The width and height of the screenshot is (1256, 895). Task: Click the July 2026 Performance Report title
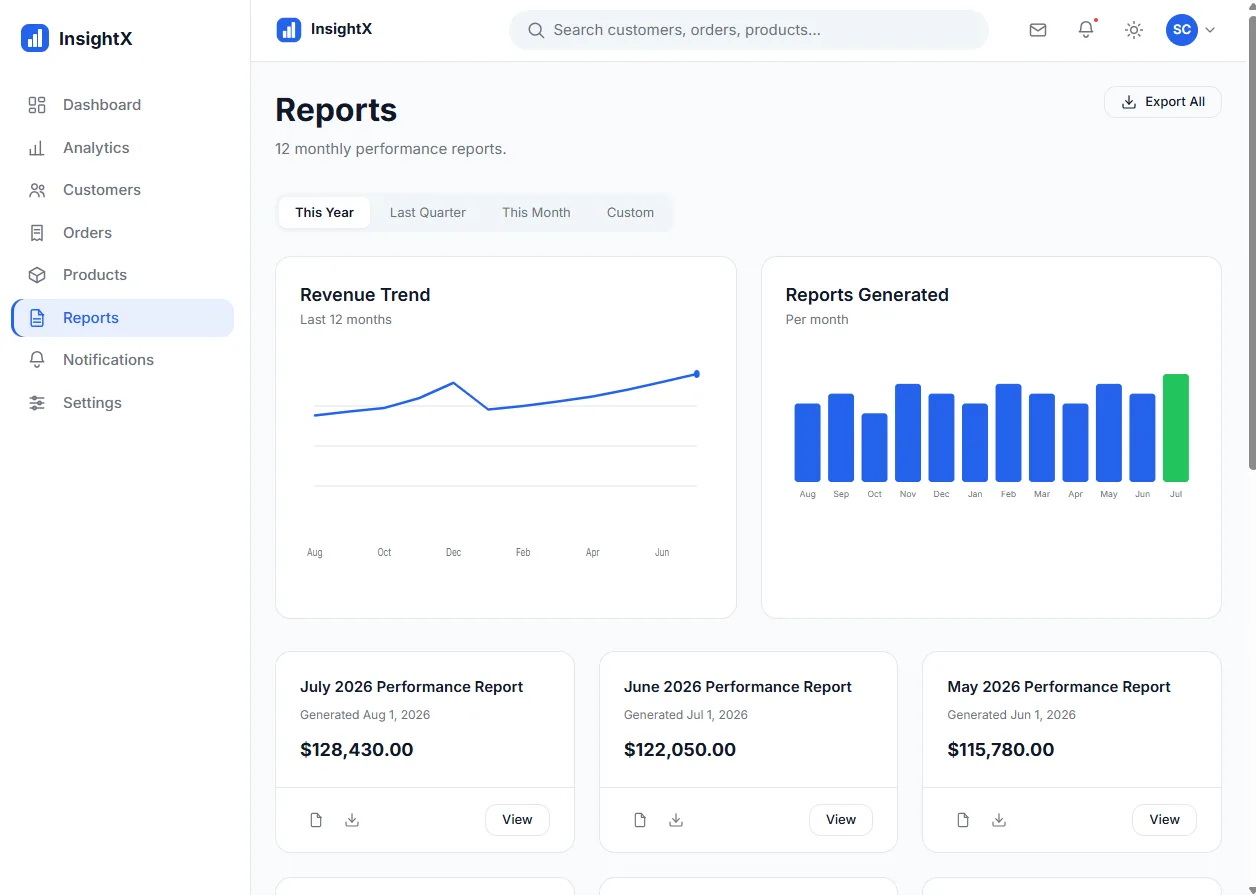click(x=411, y=687)
